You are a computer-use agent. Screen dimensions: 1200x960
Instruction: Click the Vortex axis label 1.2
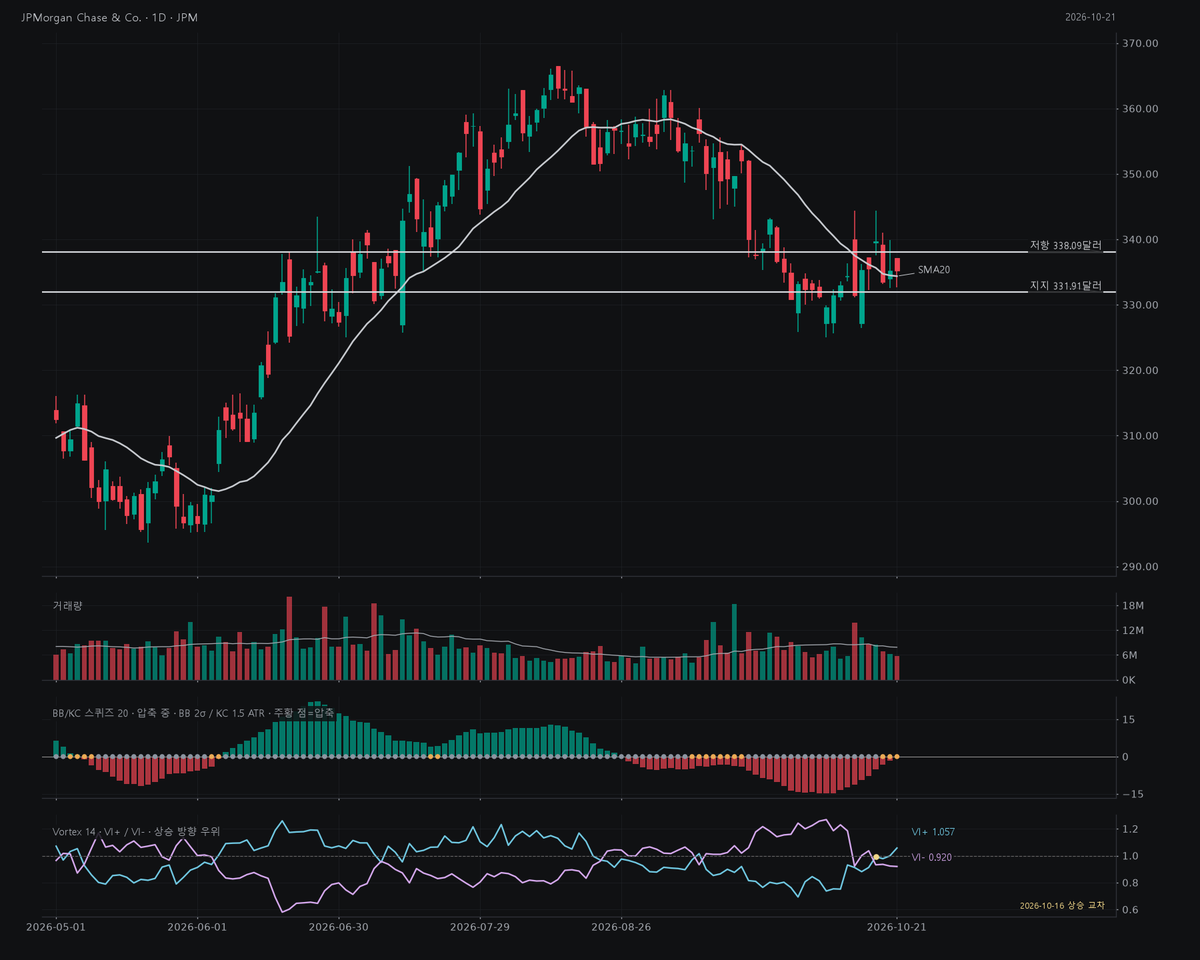tap(1130, 830)
